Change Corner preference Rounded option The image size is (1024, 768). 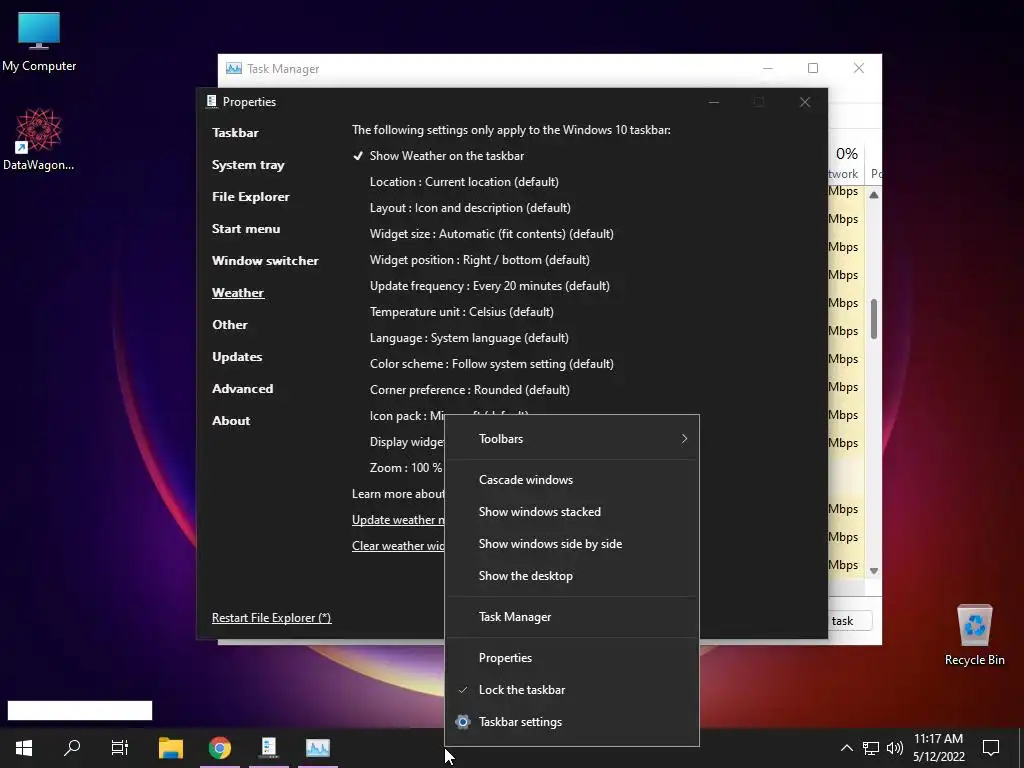point(470,390)
